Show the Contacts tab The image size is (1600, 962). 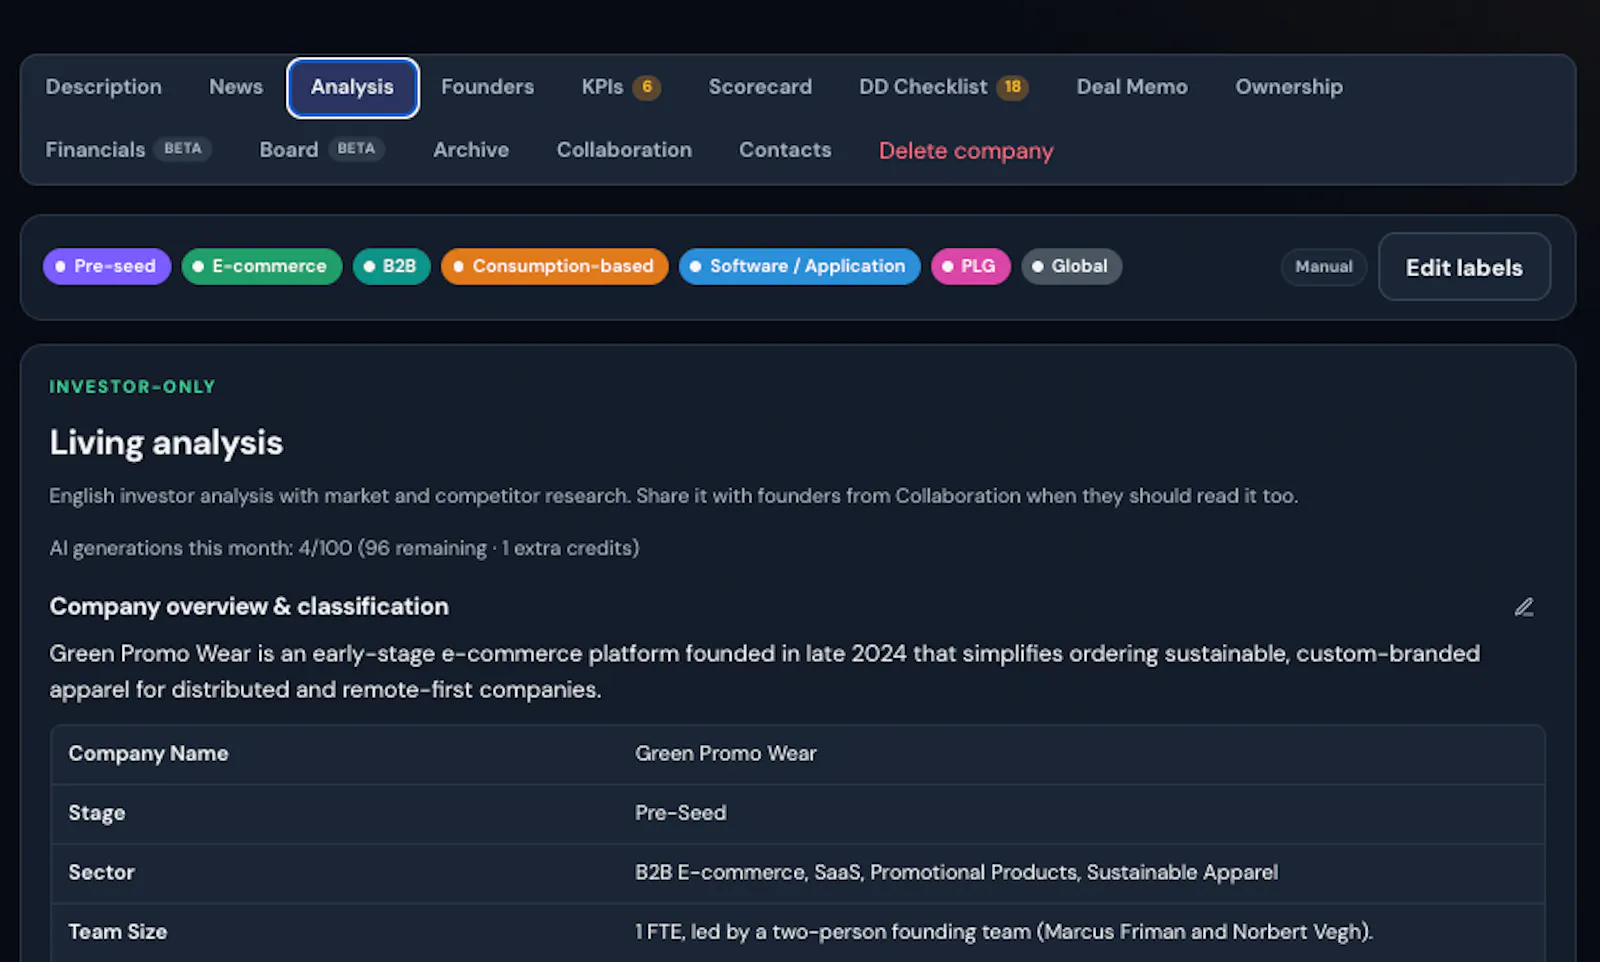pyautogui.click(x=785, y=150)
